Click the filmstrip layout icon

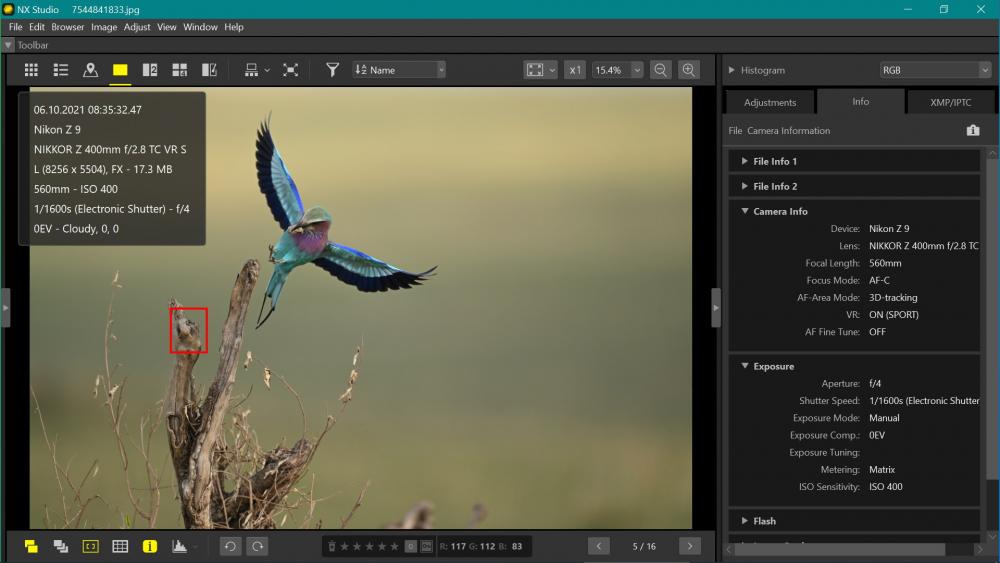(251, 70)
